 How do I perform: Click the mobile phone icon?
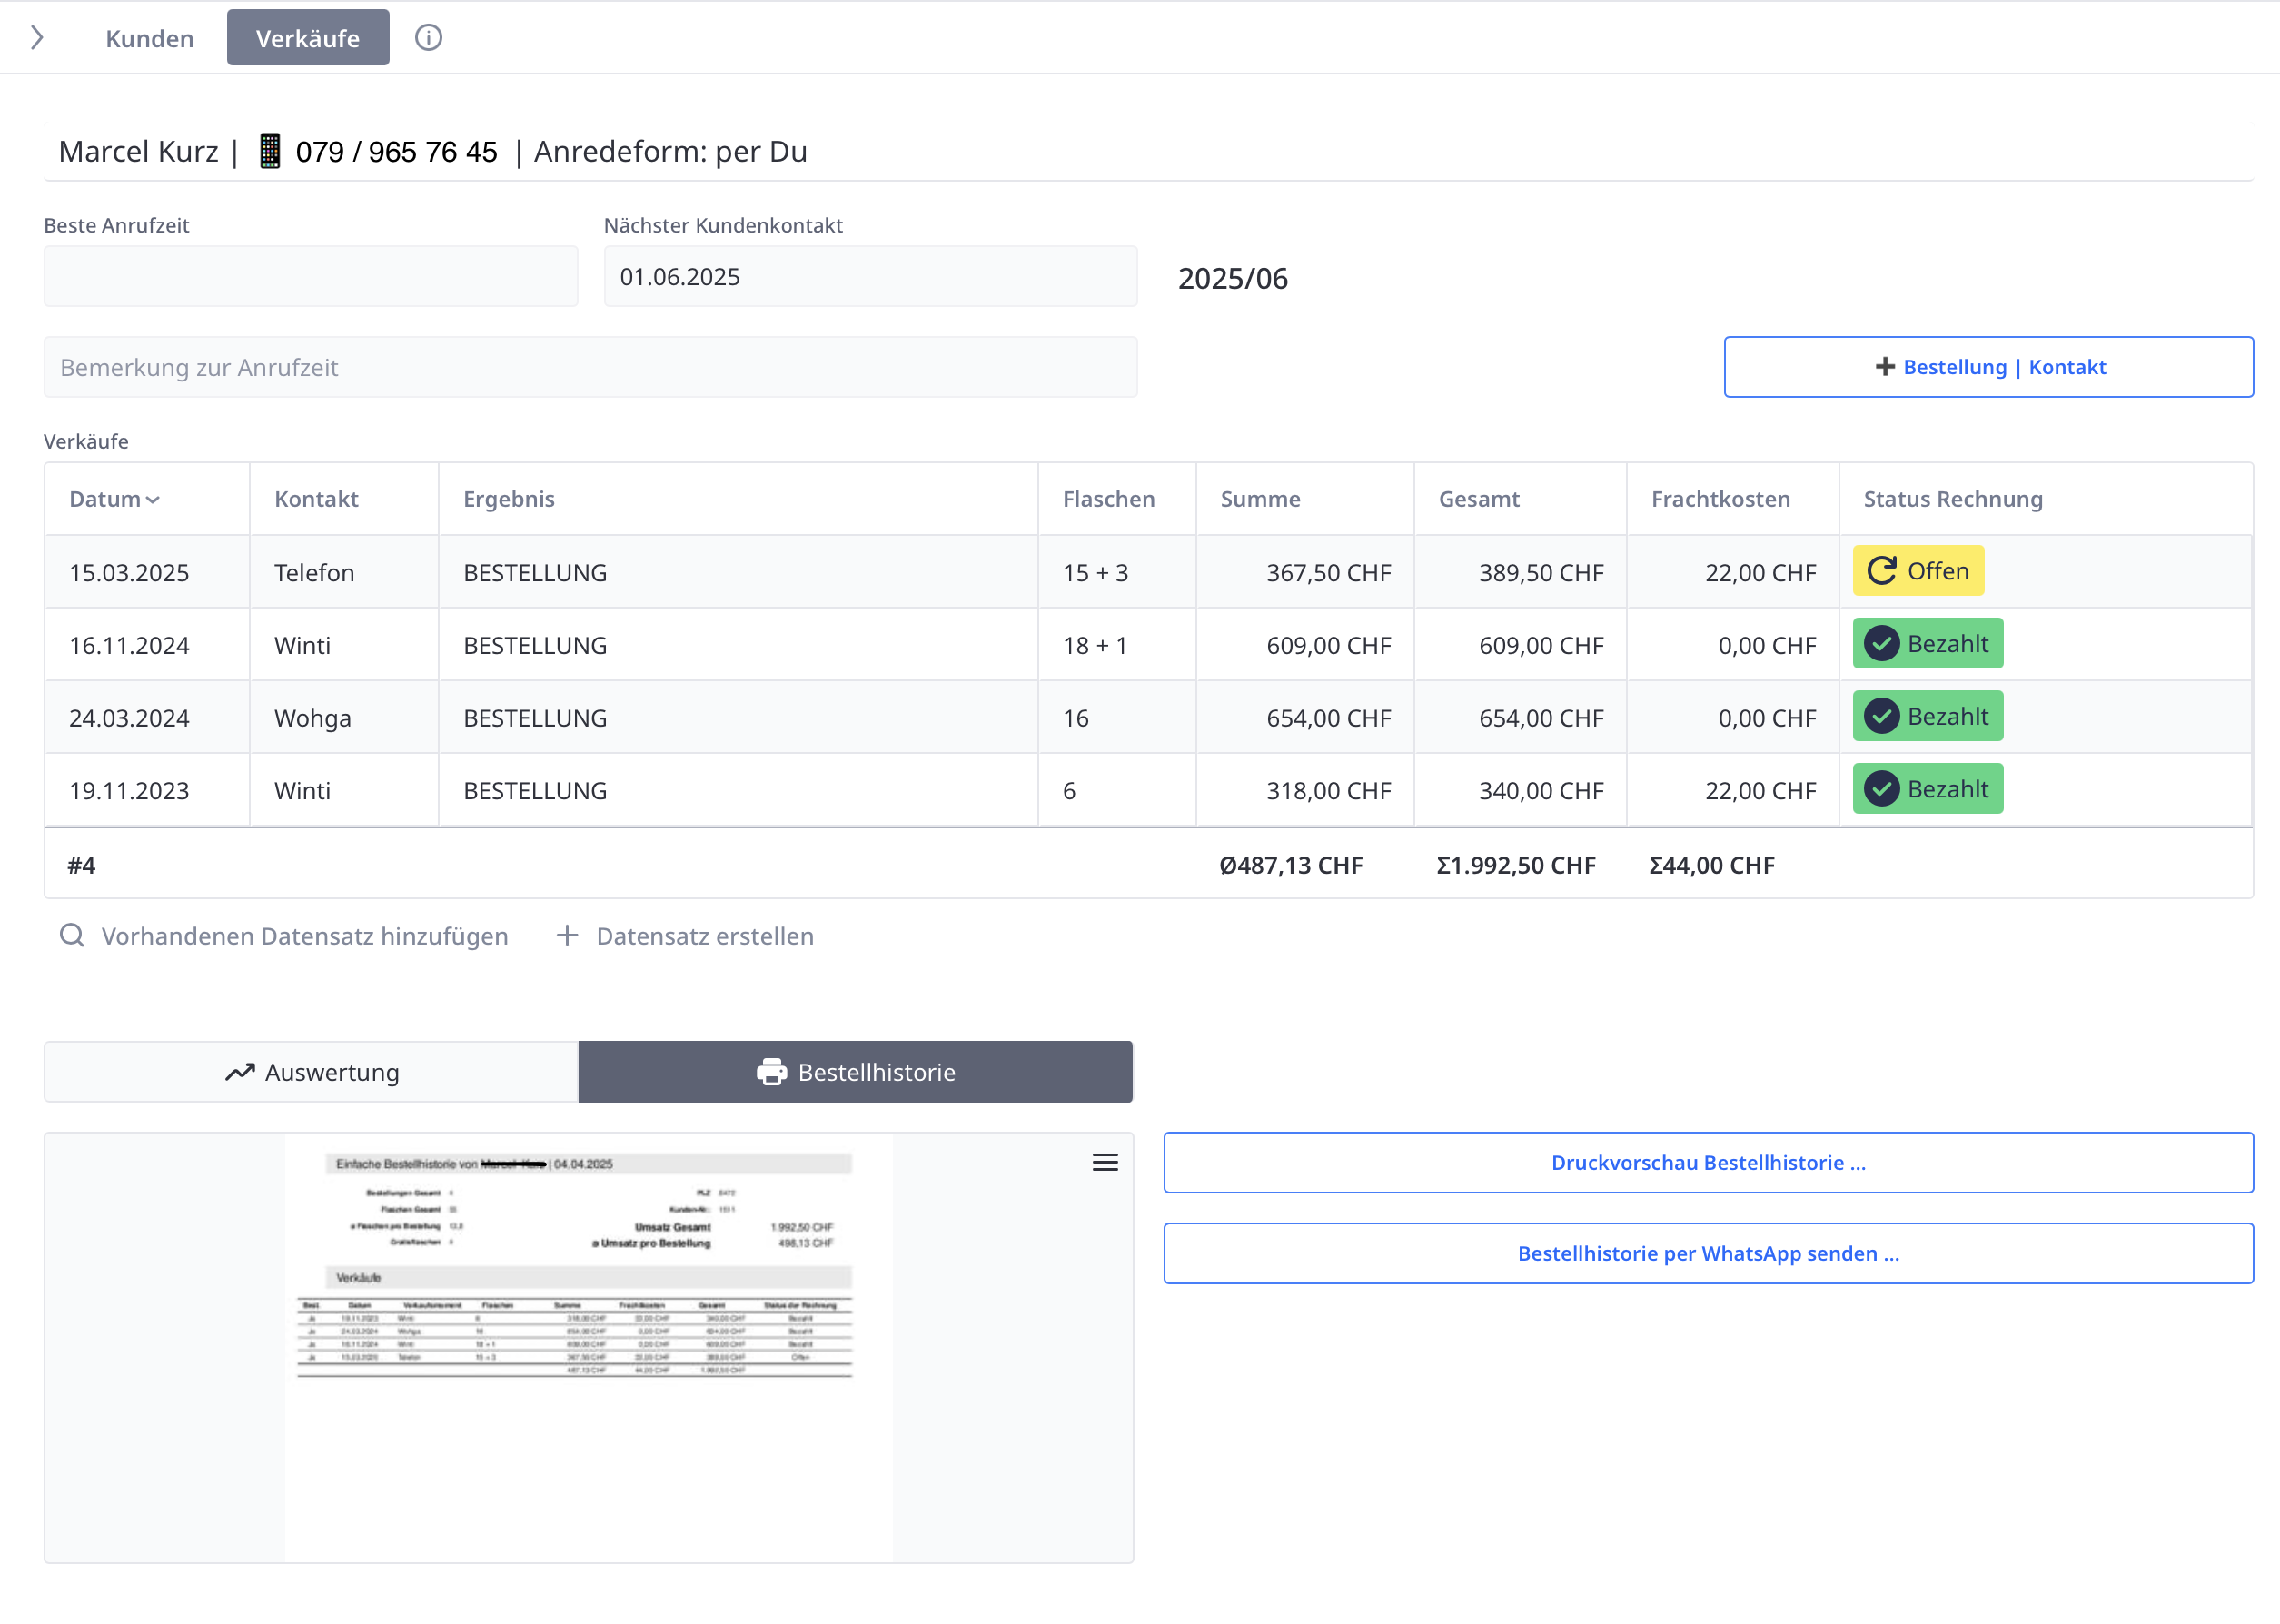269,151
